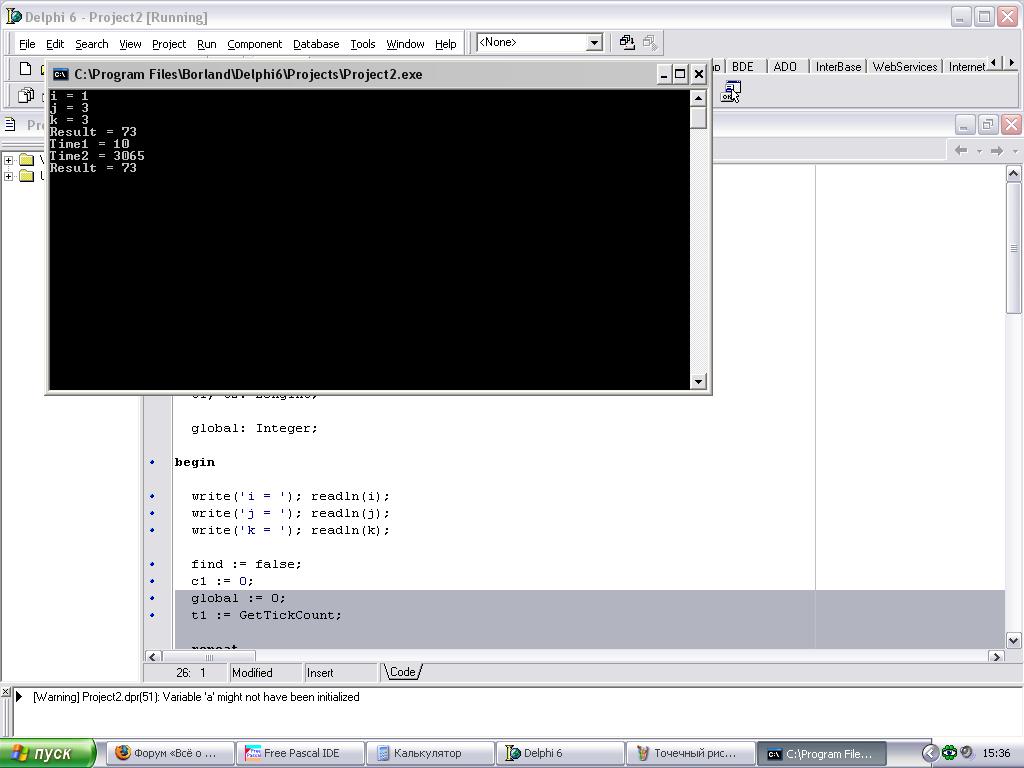
Task: Expand the first folder in the tree
Action: pos(9,160)
